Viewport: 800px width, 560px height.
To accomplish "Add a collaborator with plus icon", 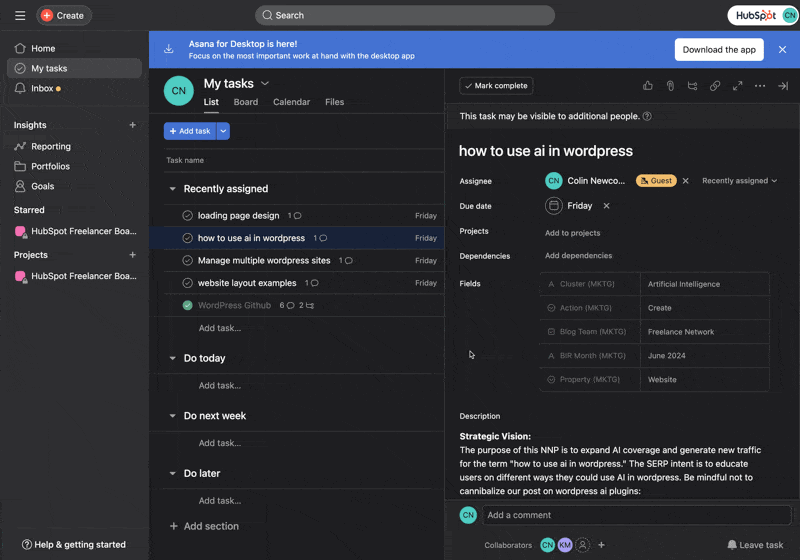I will 602,545.
